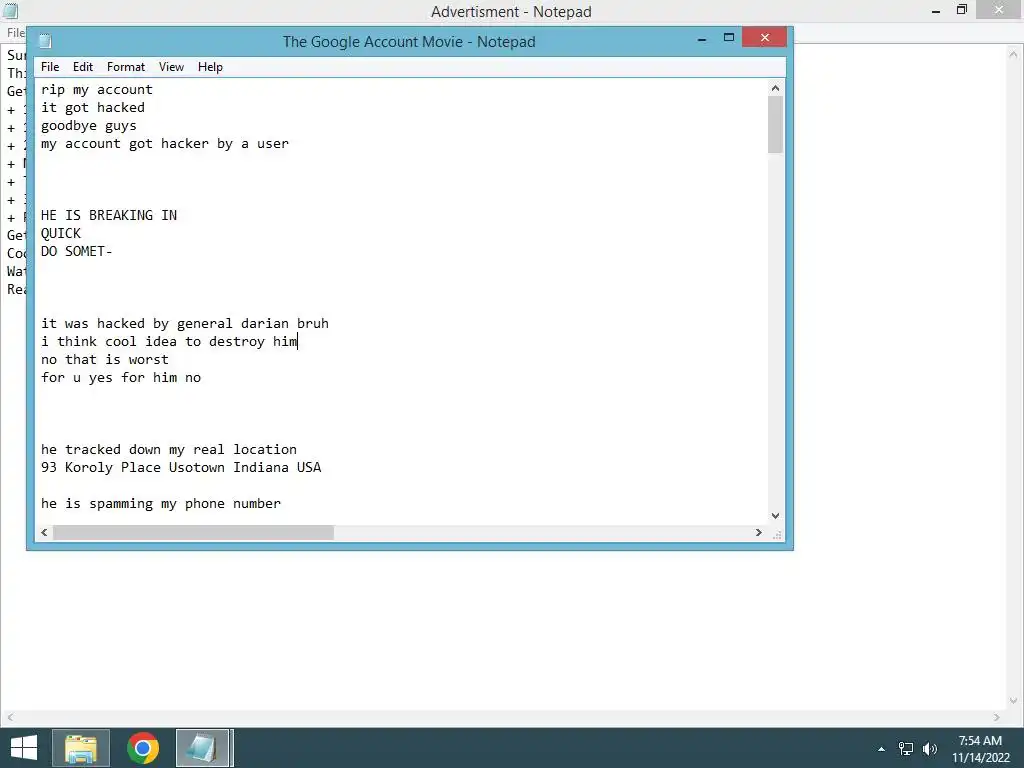Click line "goodbye guys"
Image resolution: width=1024 pixels, height=768 pixels.
point(89,125)
